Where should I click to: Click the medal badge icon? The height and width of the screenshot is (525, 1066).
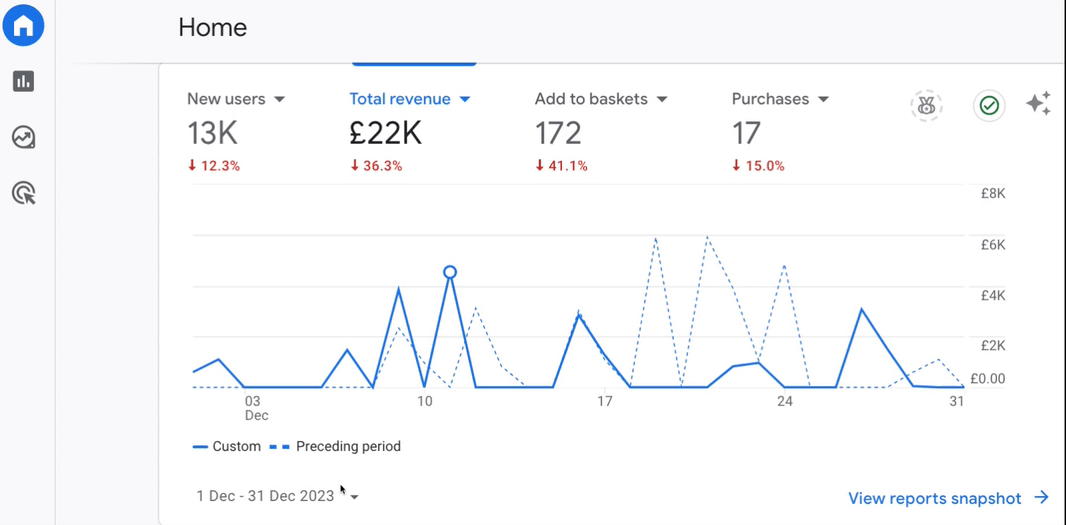926,105
